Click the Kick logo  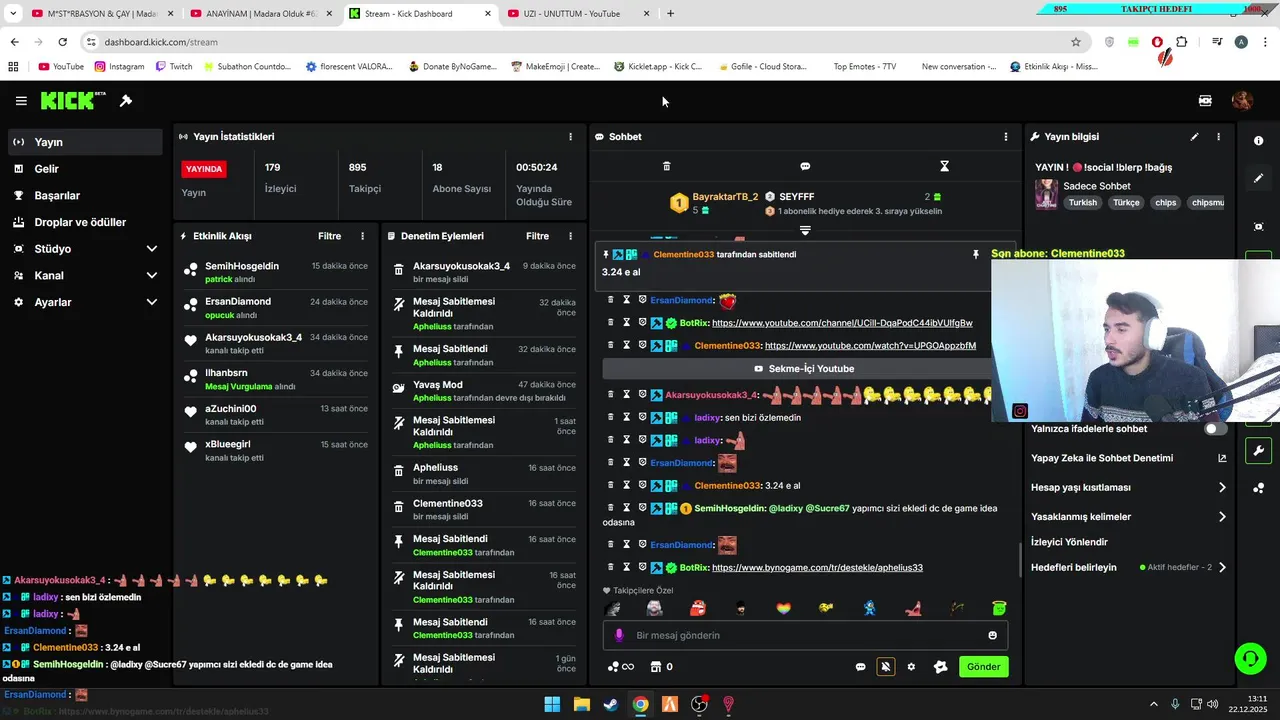click(72, 101)
